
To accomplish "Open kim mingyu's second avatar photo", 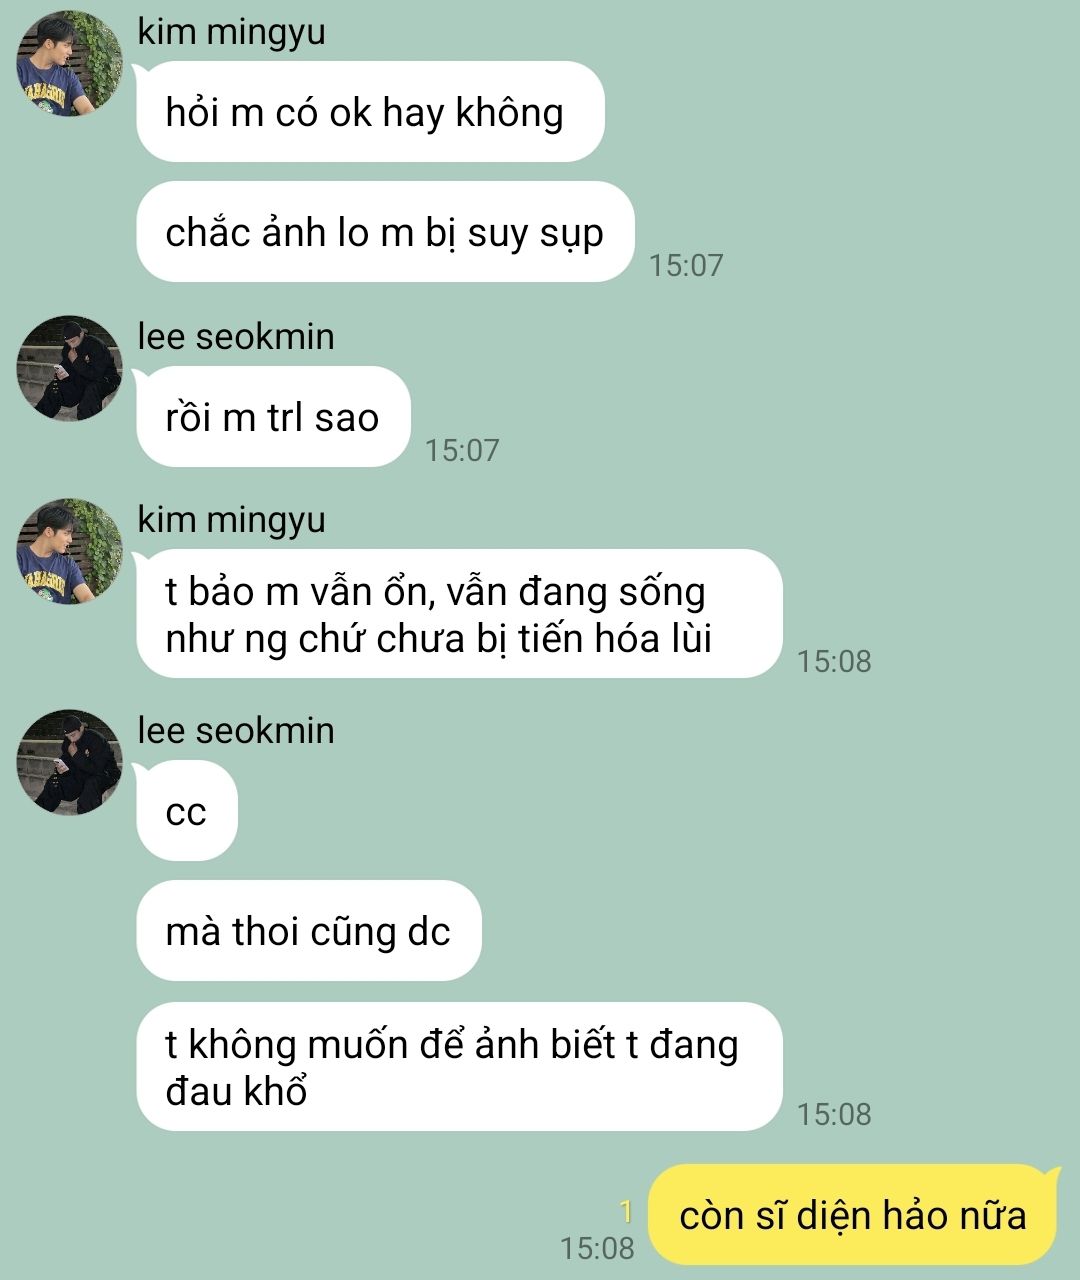I will click(x=69, y=551).
